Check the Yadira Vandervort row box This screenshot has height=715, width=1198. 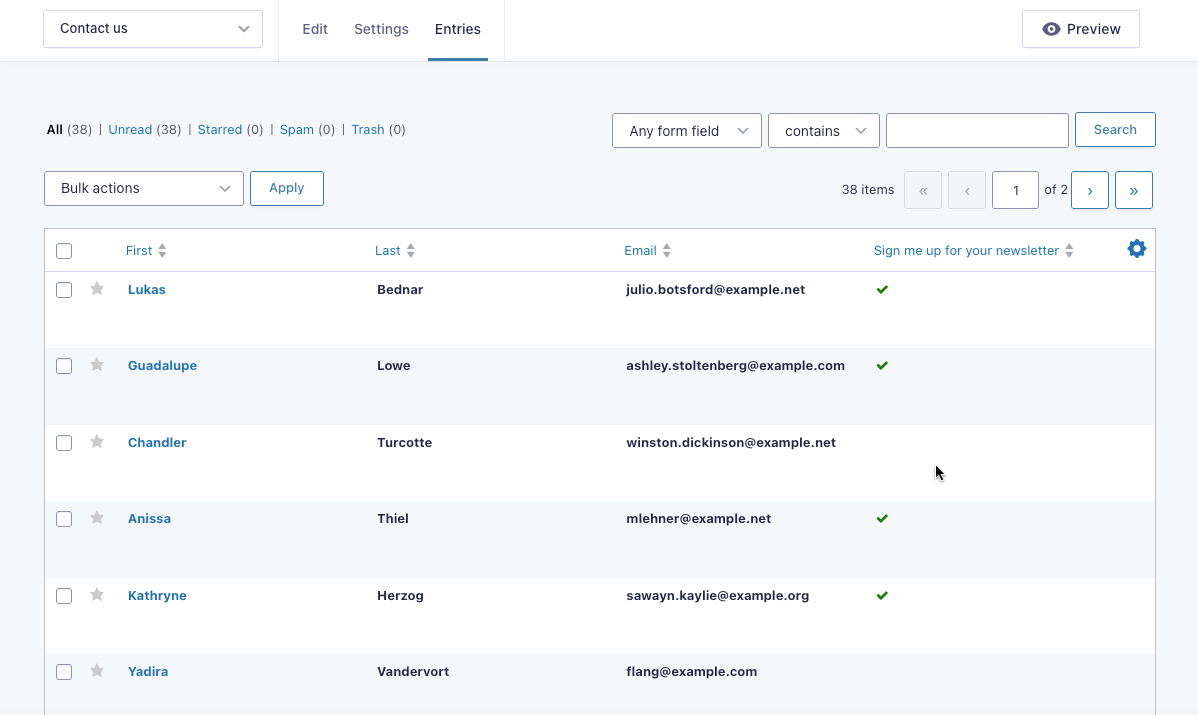64,672
